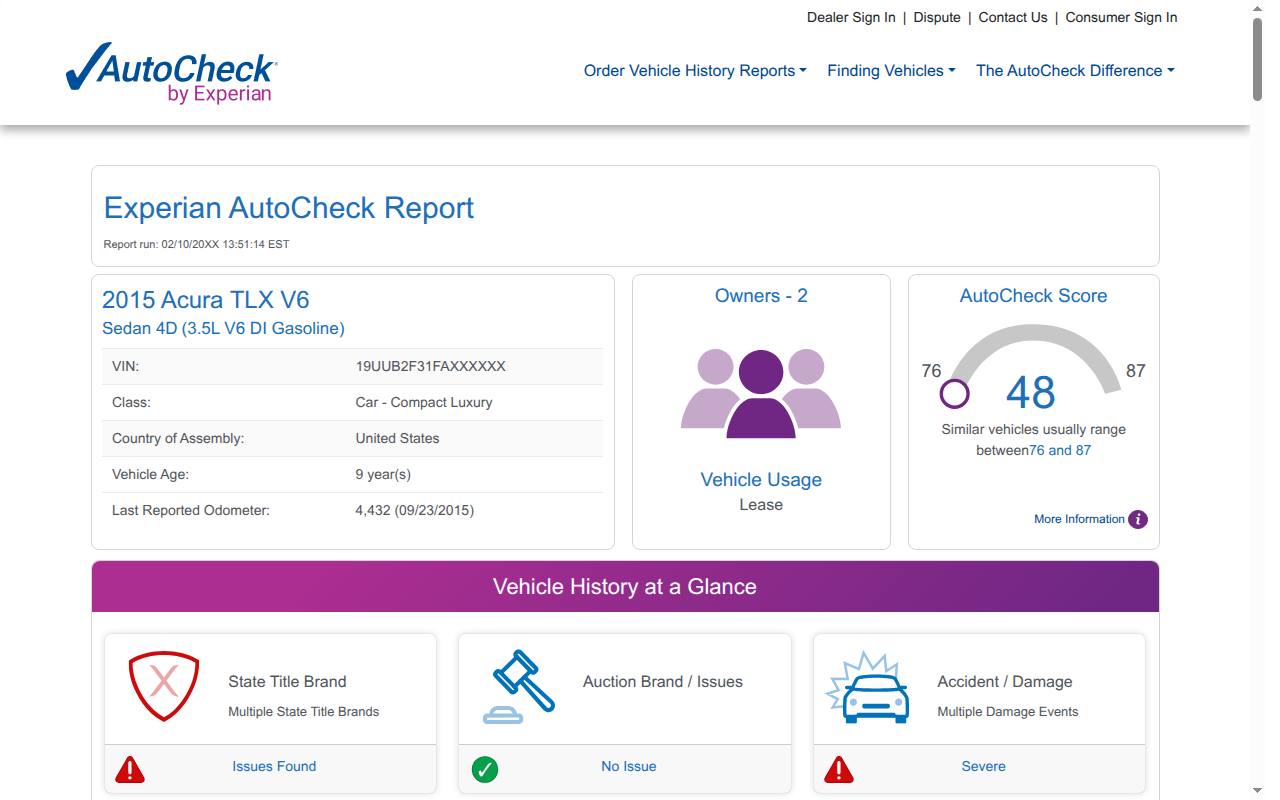This screenshot has height=800, width=1280.
Task: Click the Car - Compact Luxury class value
Action: 424,402
